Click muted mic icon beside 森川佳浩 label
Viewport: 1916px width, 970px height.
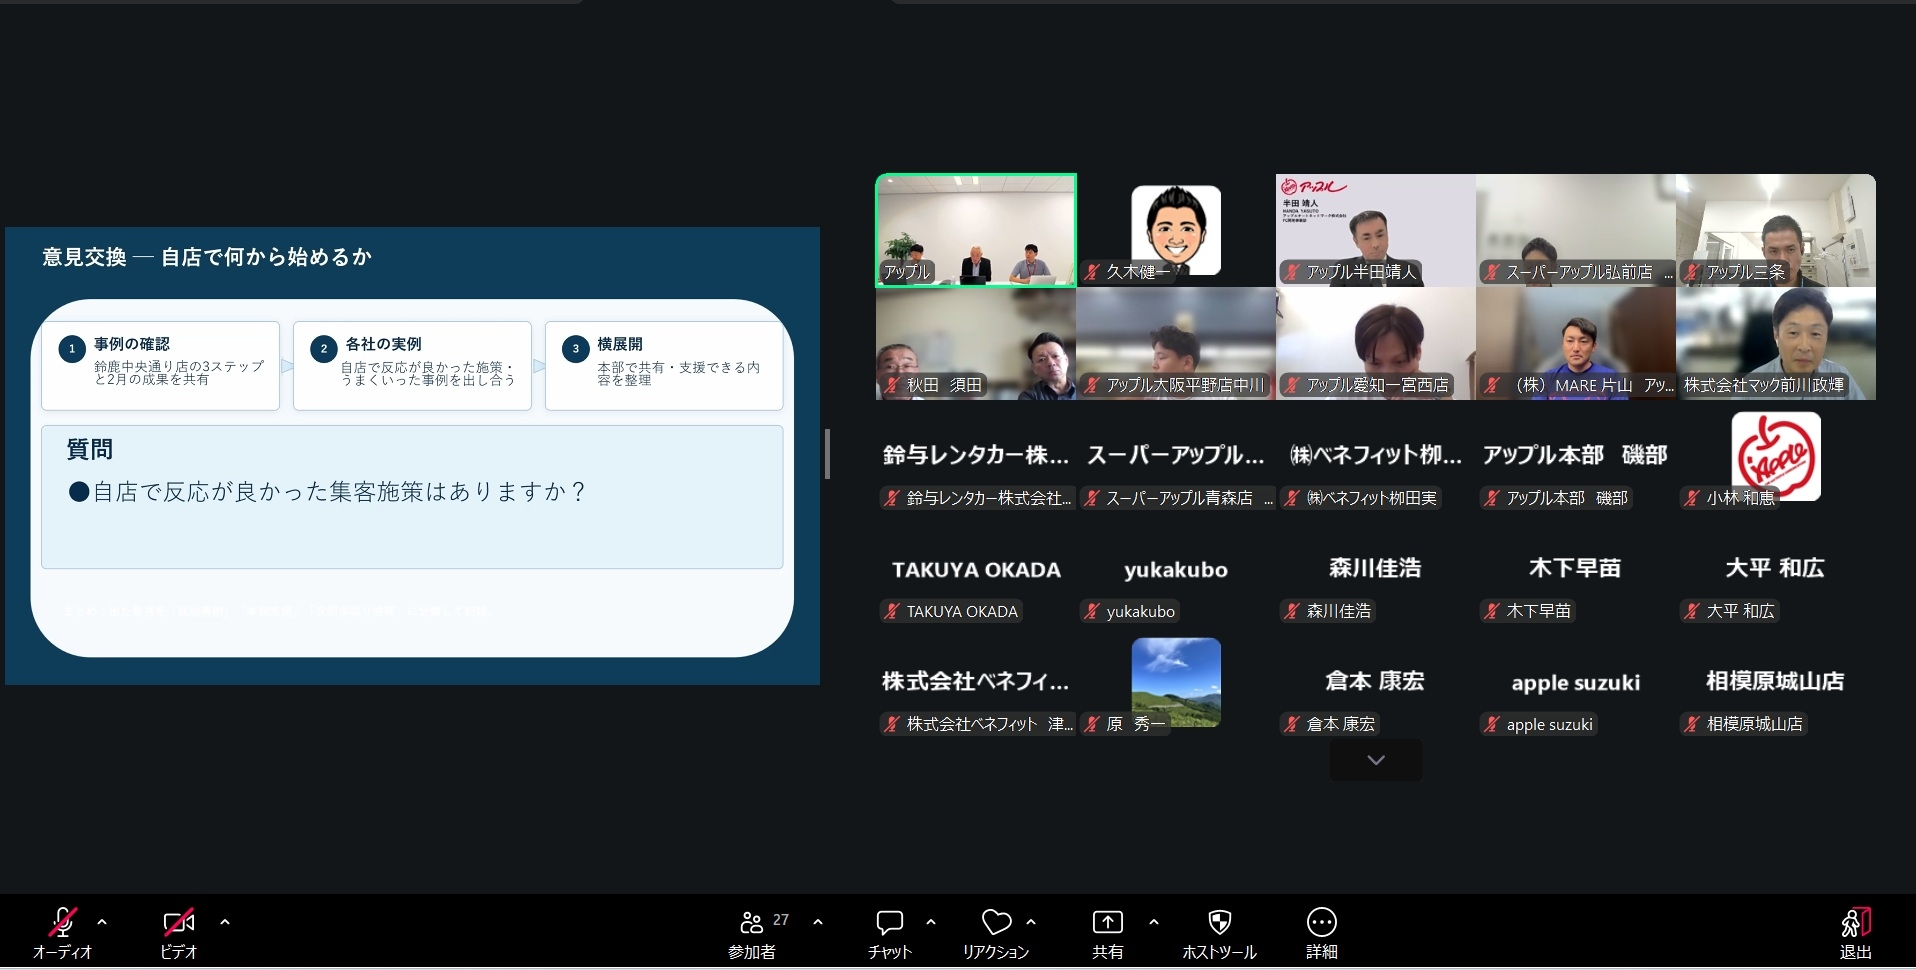click(1292, 611)
